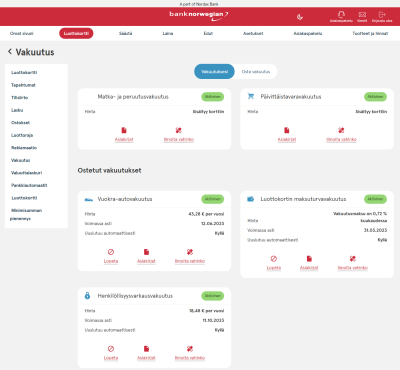
Task: Click Lopeta link under Vuokra-autovakuutus
Action: tap(111, 261)
